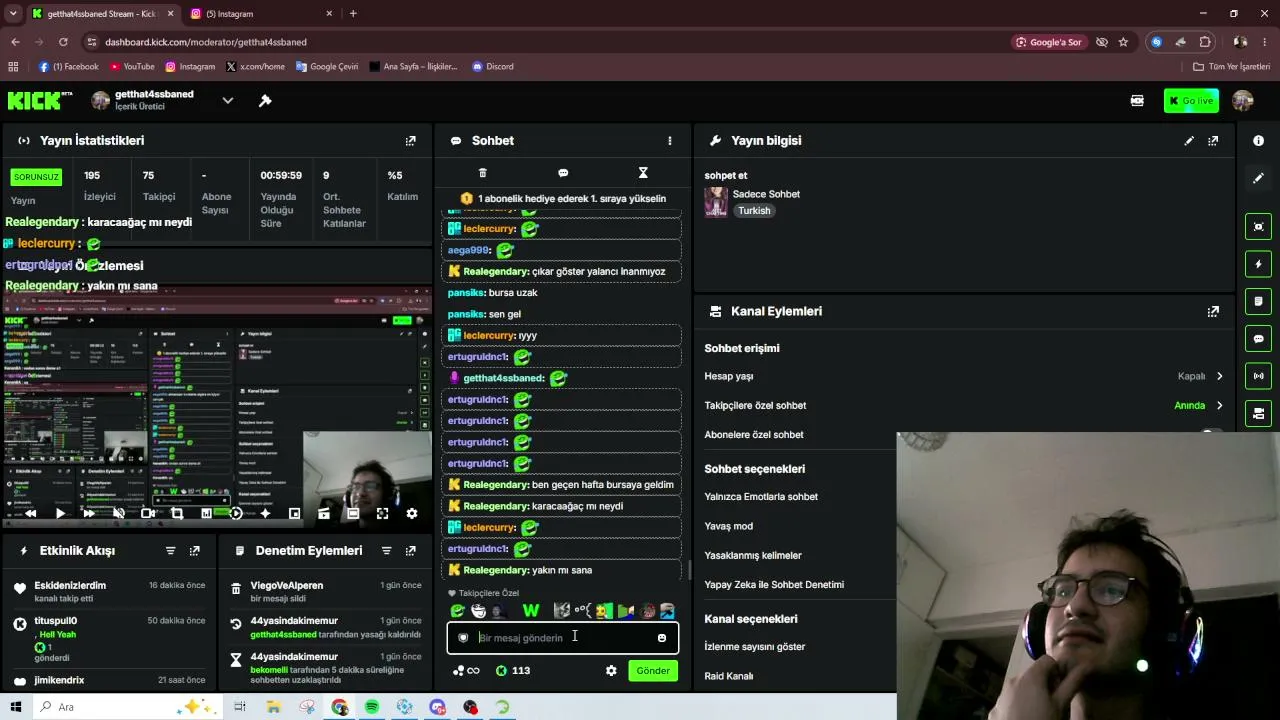1280x720 pixels.
Task: Open Raid Kanalı option
Action: click(x=729, y=676)
